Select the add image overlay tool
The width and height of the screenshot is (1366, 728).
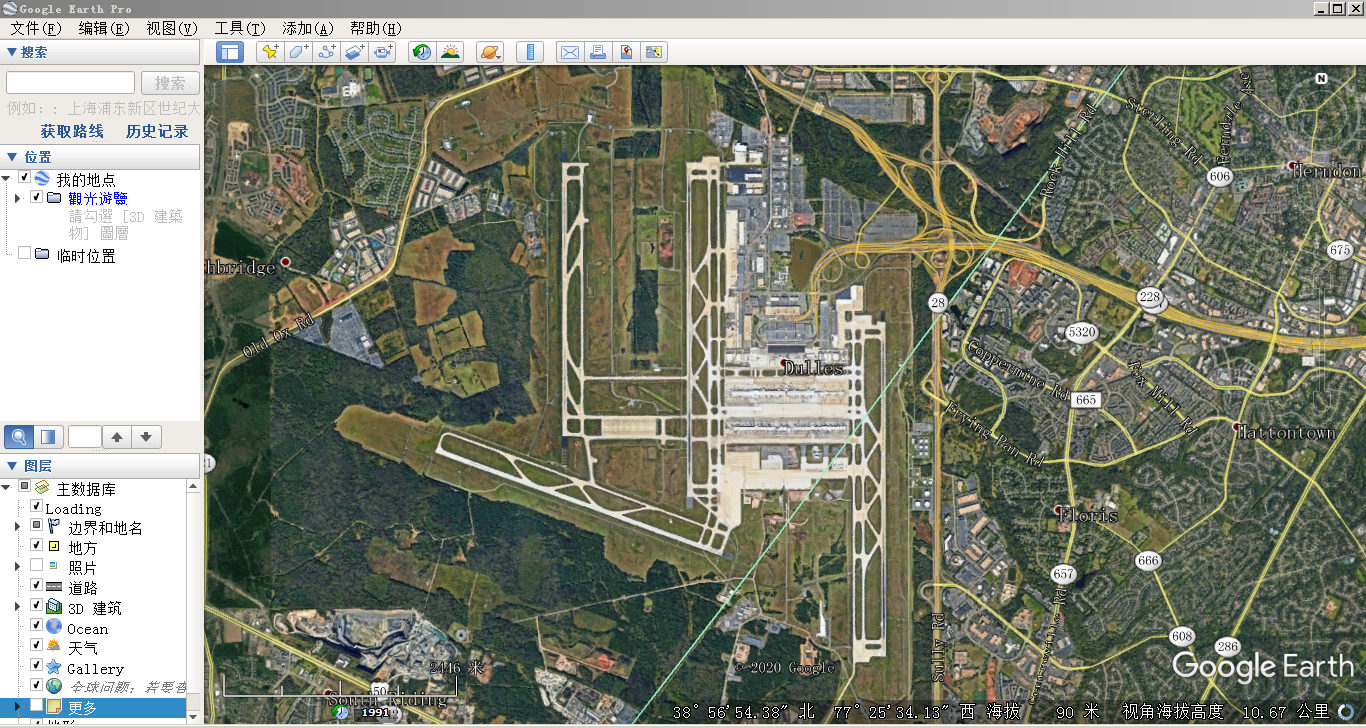point(355,52)
